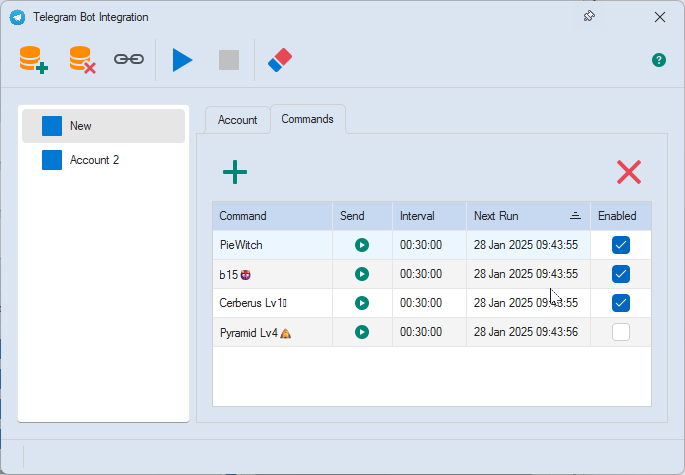The width and height of the screenshot is (685, 475).
Task: Select Account 2 in the account list
Action: click(94, 160)
